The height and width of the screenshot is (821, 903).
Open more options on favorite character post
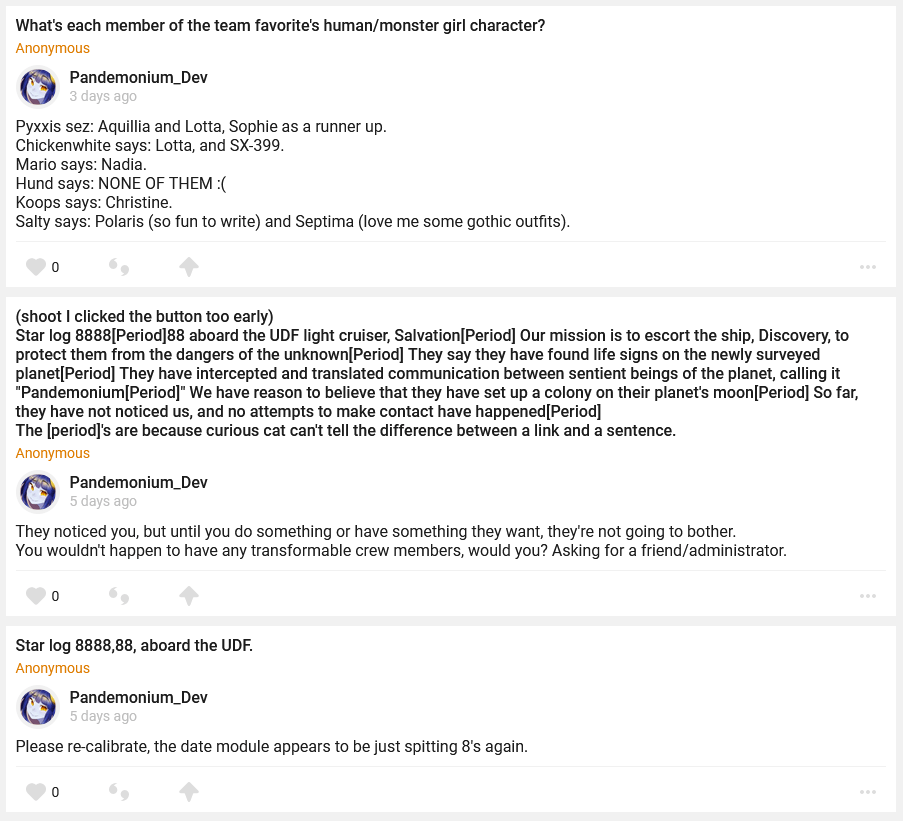click(867, 267)
